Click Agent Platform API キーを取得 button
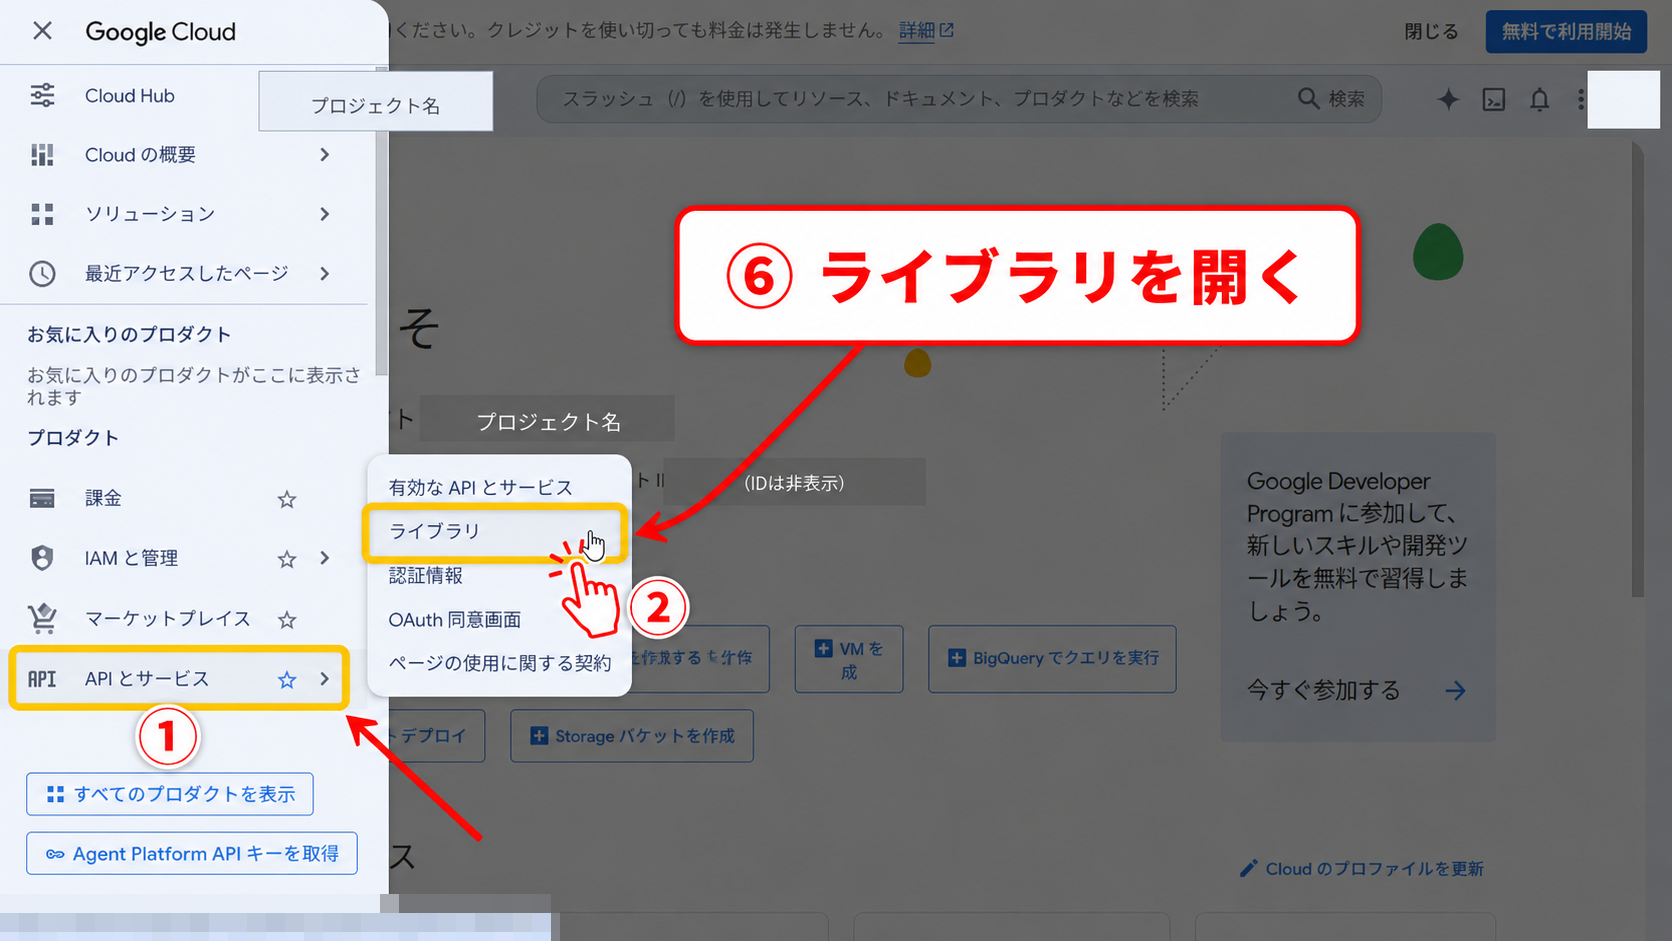This screenshot has width=1672, height=941. tap(192, 853)
